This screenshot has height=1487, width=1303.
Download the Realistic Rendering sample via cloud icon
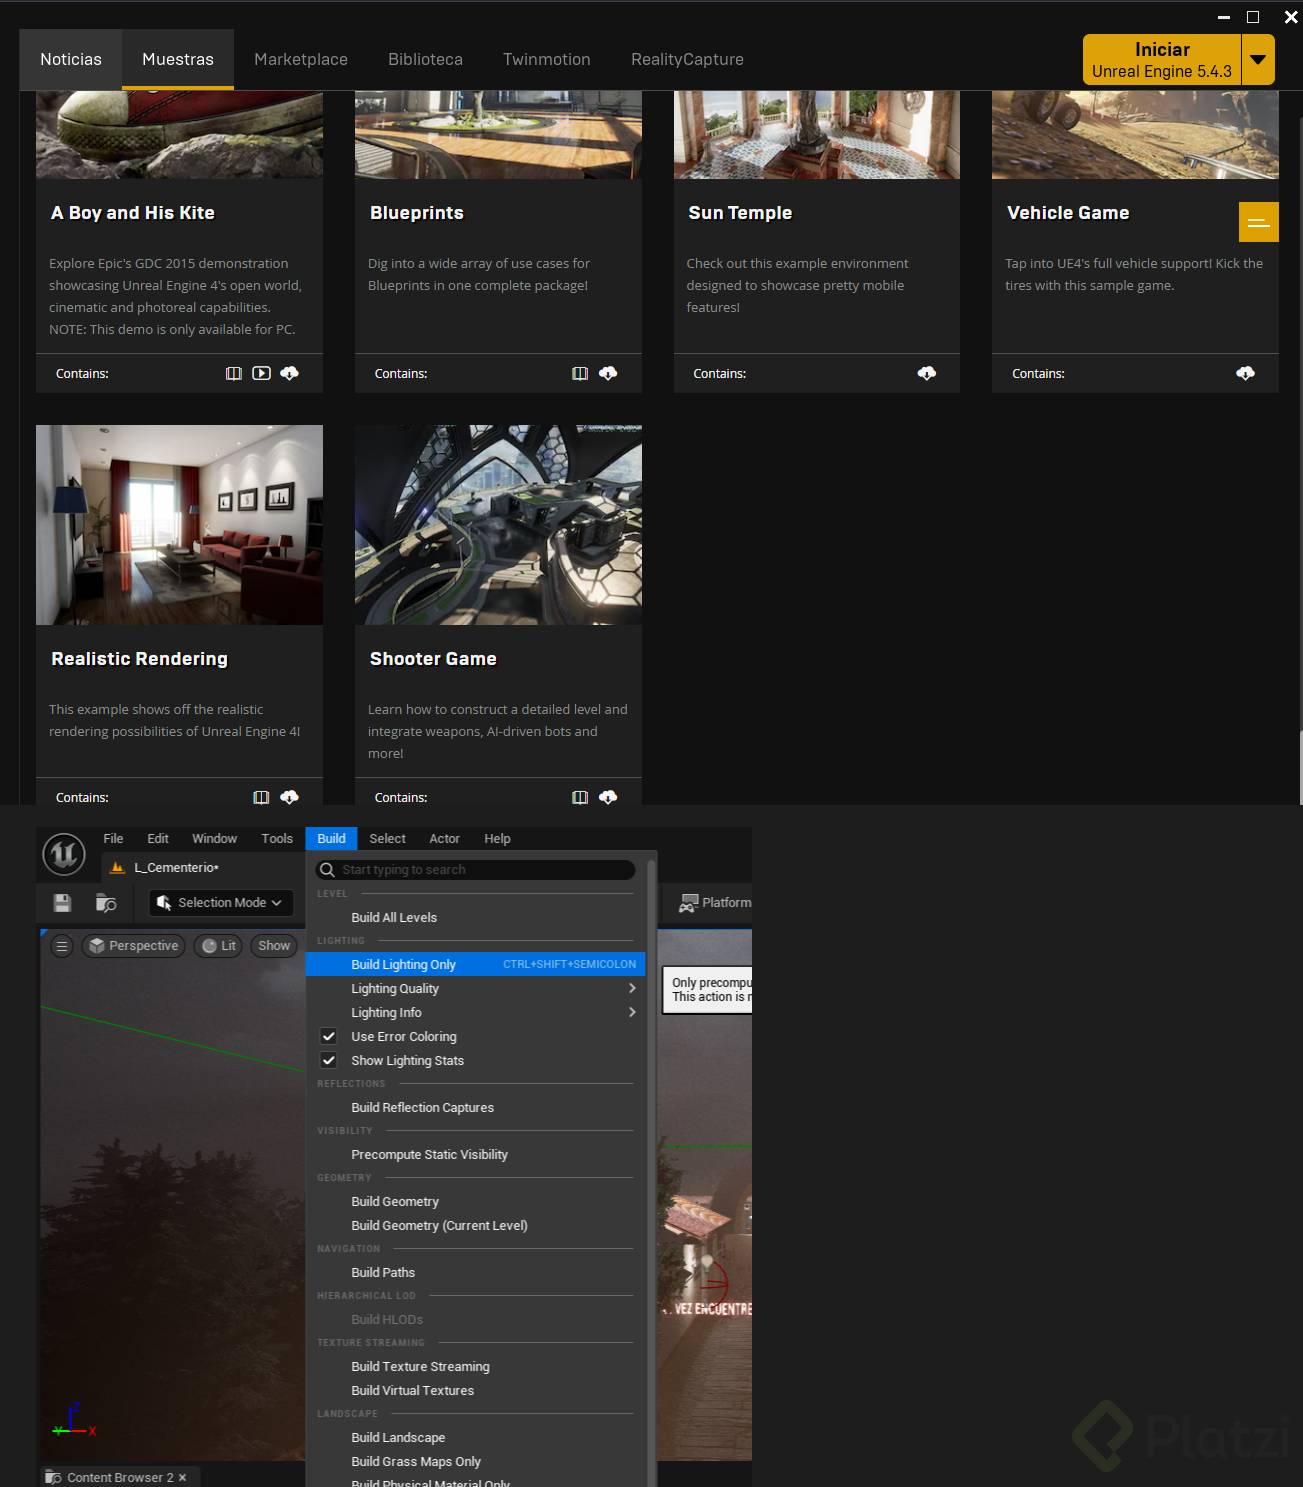pyautogui.click(x=289, y=797)
